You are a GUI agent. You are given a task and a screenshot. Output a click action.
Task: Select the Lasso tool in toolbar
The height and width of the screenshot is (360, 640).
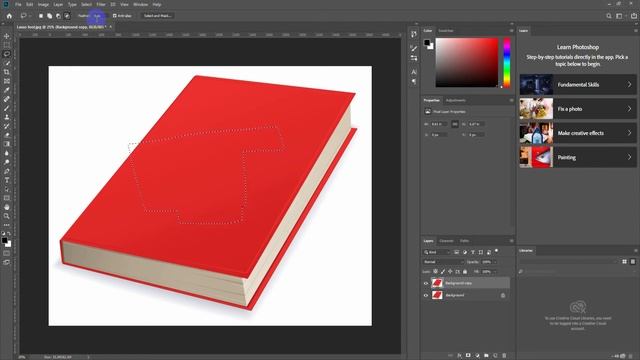[x=7, y=54]
